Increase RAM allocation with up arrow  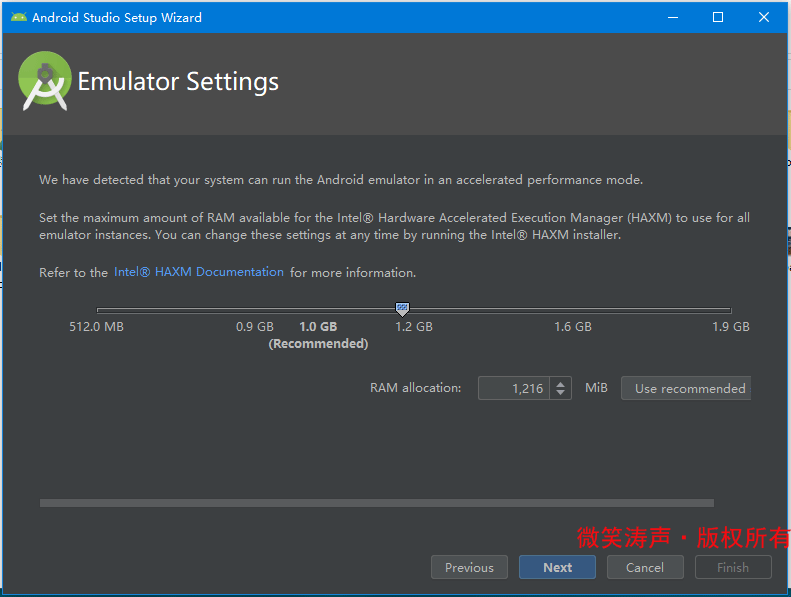[560, 384]
